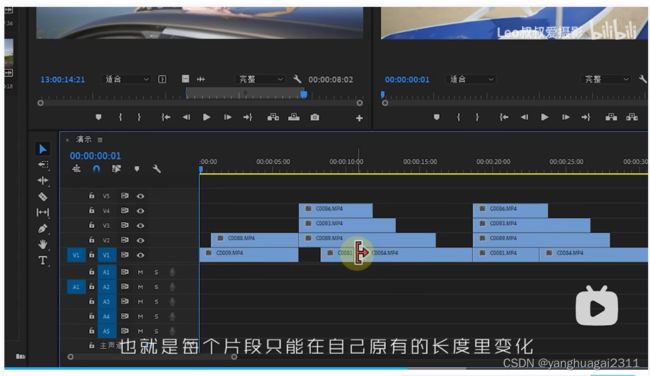Screen dimensions: 650x376
Task: Mark In point in source monitor
Action: pyautogui.click(x=120, y=117)
